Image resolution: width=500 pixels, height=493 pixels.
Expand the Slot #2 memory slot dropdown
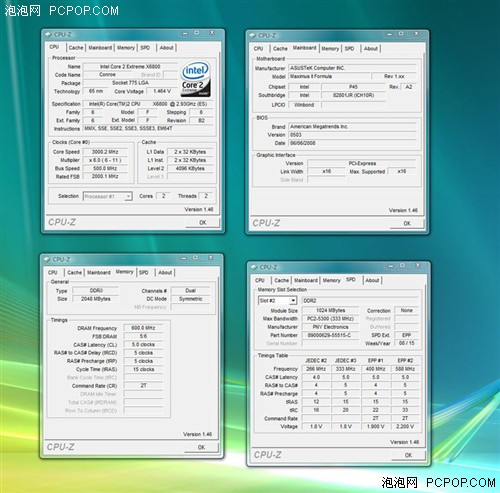pos(293,301)
